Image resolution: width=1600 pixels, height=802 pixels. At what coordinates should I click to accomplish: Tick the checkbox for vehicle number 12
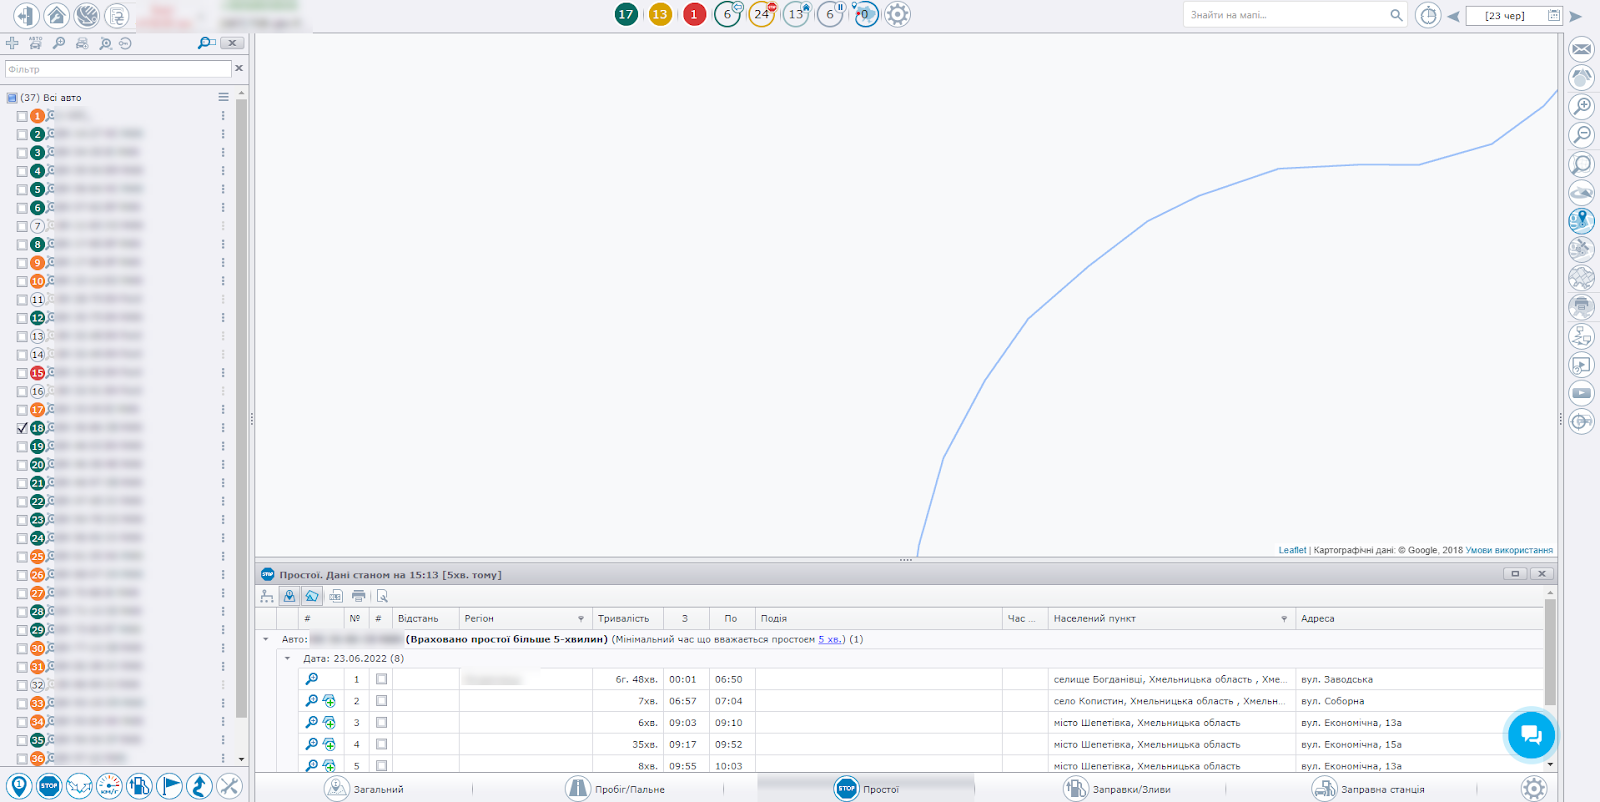(22, 318)
